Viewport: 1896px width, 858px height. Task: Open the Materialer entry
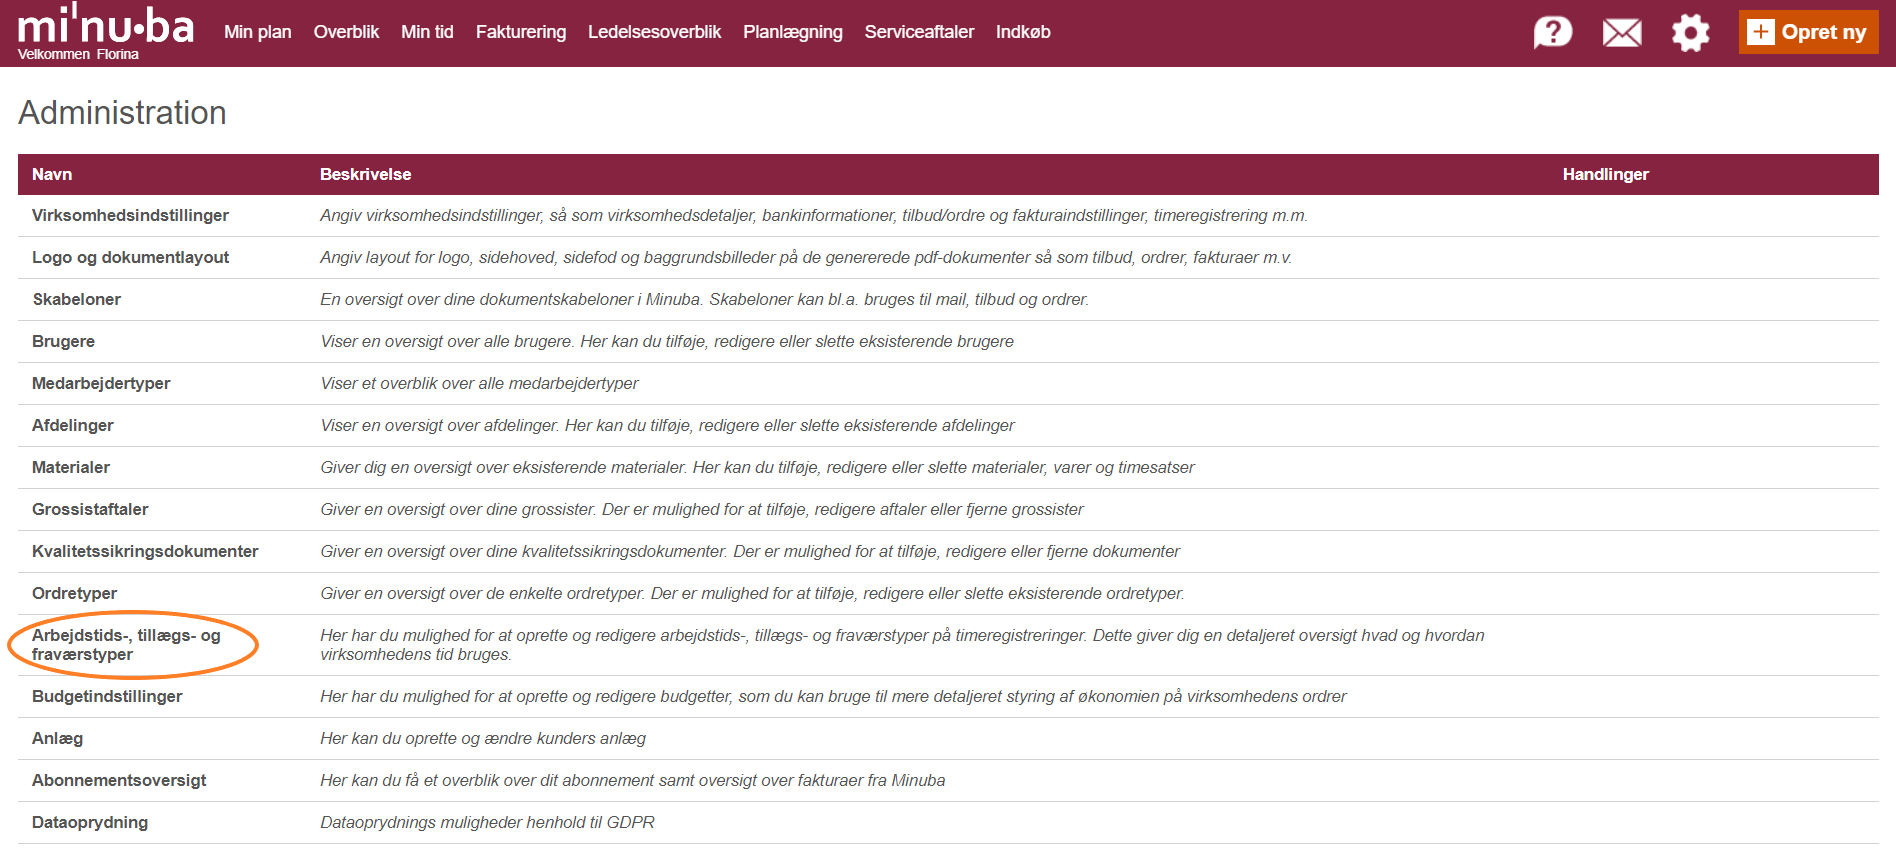coord(71,467)
